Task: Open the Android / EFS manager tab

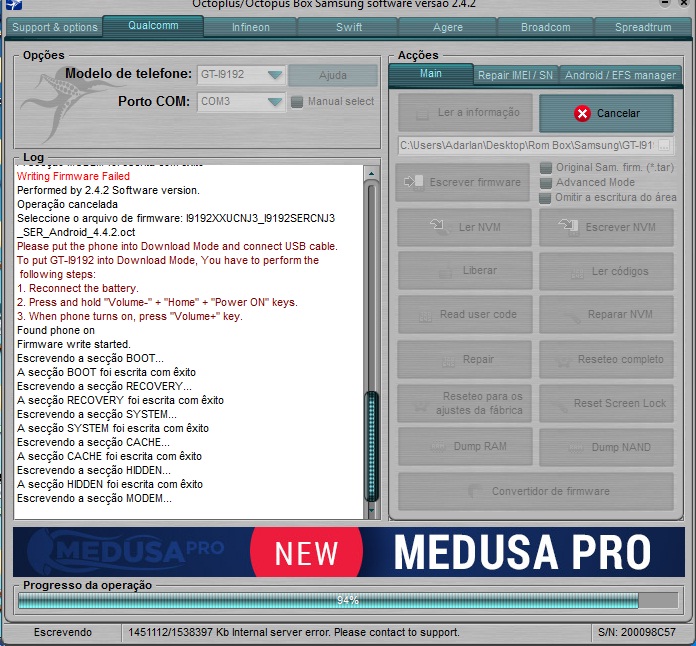Action: coord(620,75)
